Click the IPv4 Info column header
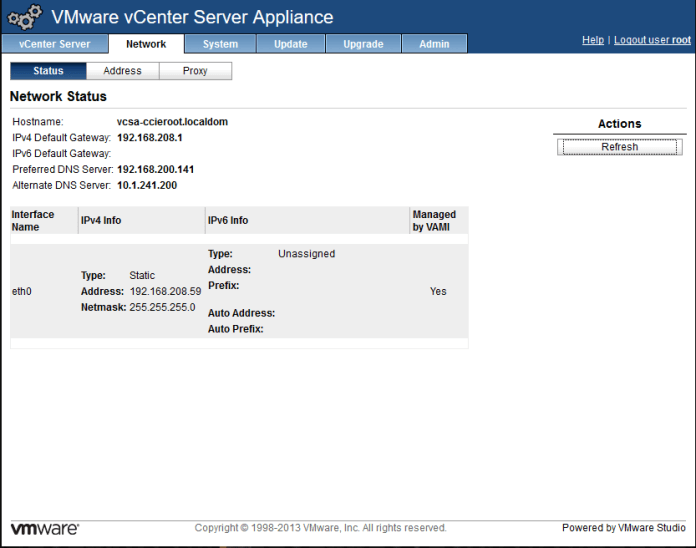Viewport: 696px width, 548px height. click(x=101, y=221)
